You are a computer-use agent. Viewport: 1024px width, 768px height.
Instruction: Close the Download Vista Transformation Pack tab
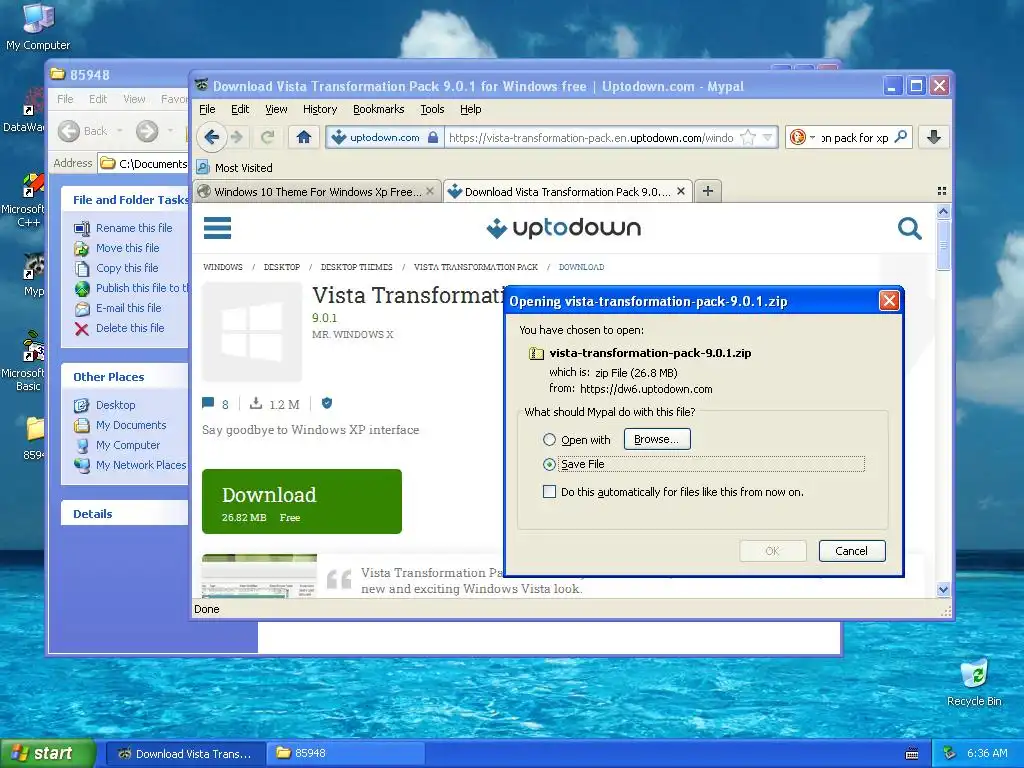click(x=680, y=191)
